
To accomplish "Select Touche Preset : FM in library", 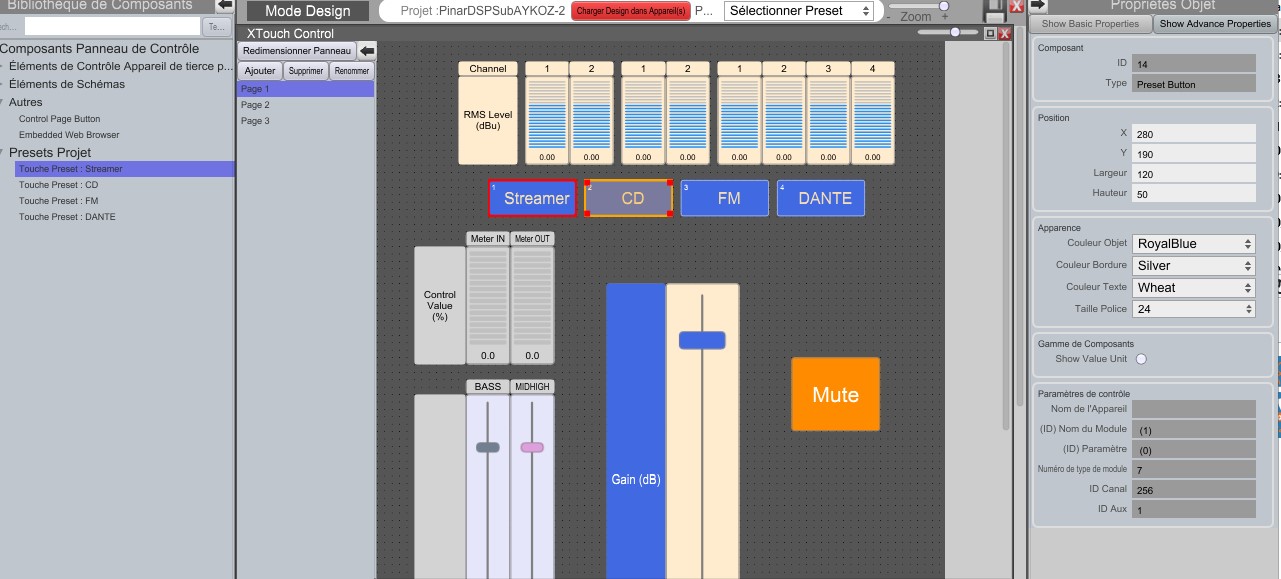I will (59, 201).
